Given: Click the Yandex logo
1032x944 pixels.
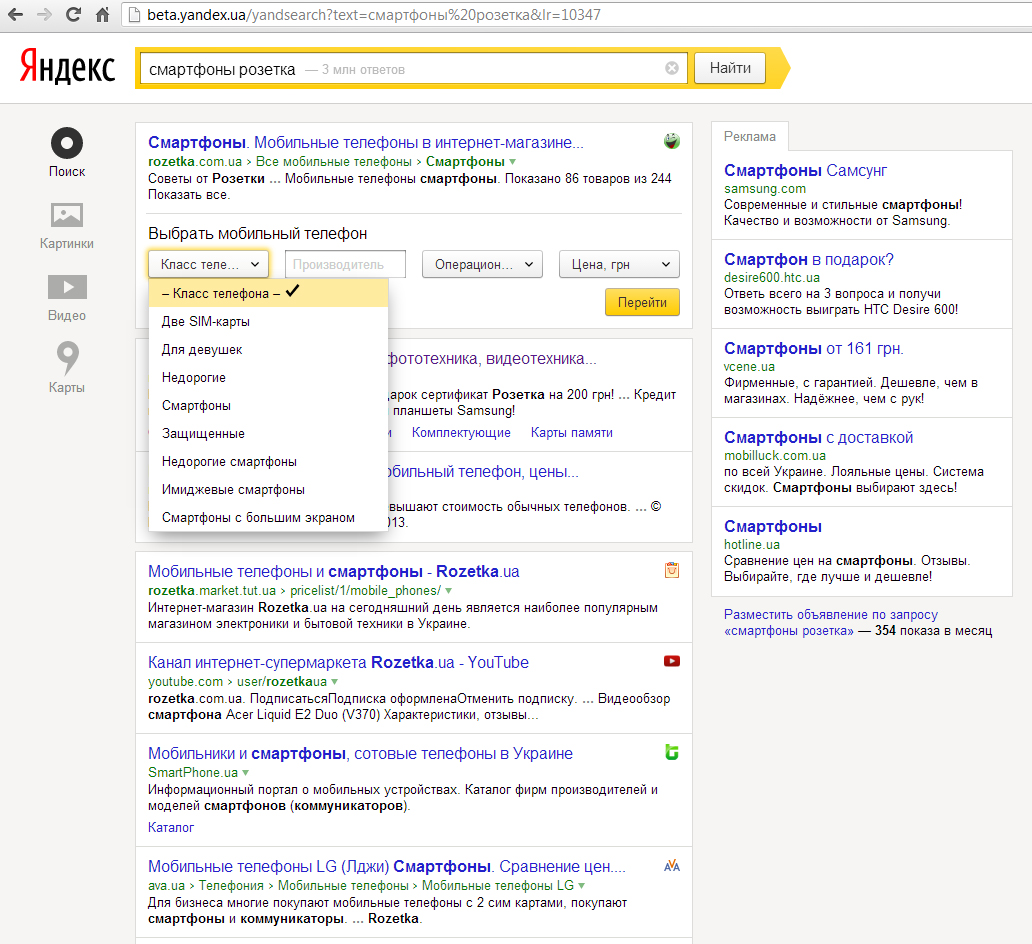Looking at the screenshot, I should (x=67, y=68).
